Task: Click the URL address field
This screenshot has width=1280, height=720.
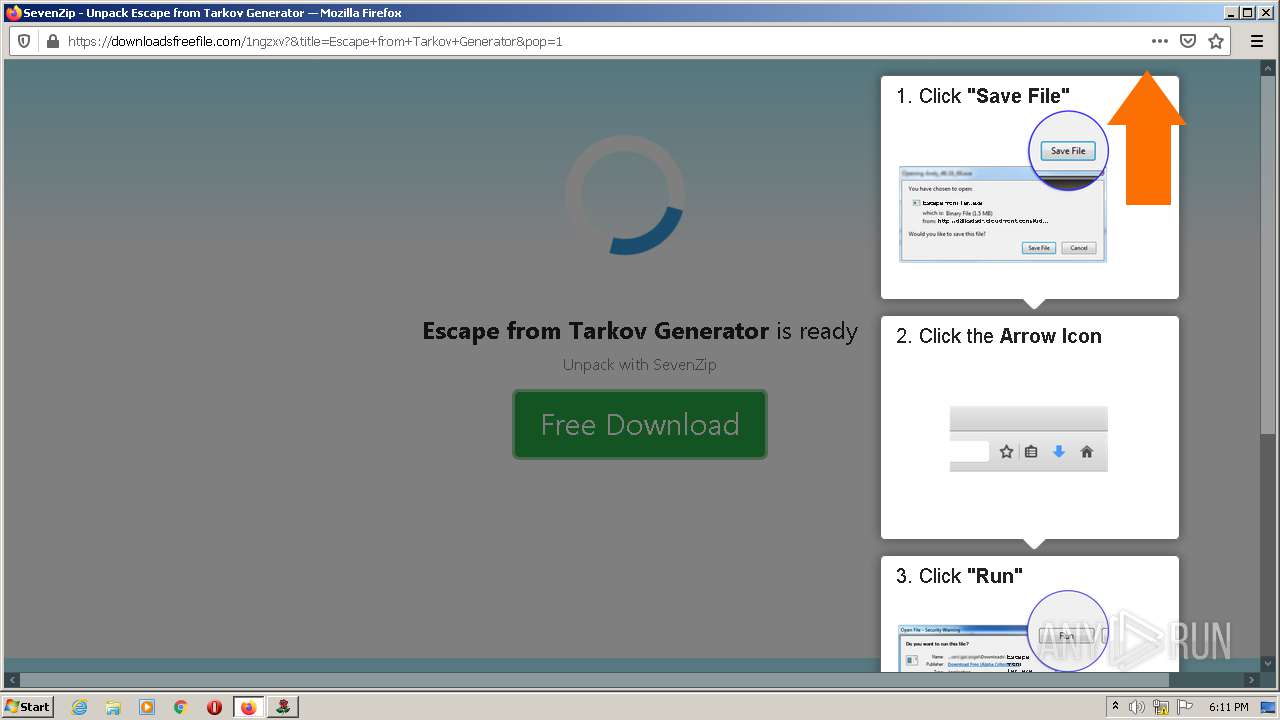Action: [x=600, y=41]
